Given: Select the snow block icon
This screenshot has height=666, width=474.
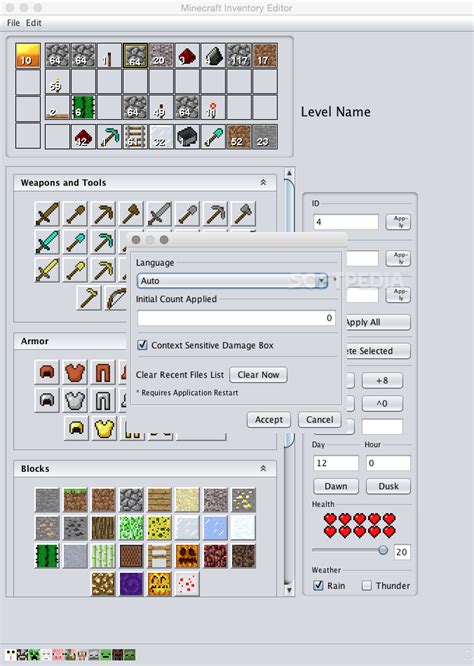Looking at the screenshot, I should (x=243, y=528).
